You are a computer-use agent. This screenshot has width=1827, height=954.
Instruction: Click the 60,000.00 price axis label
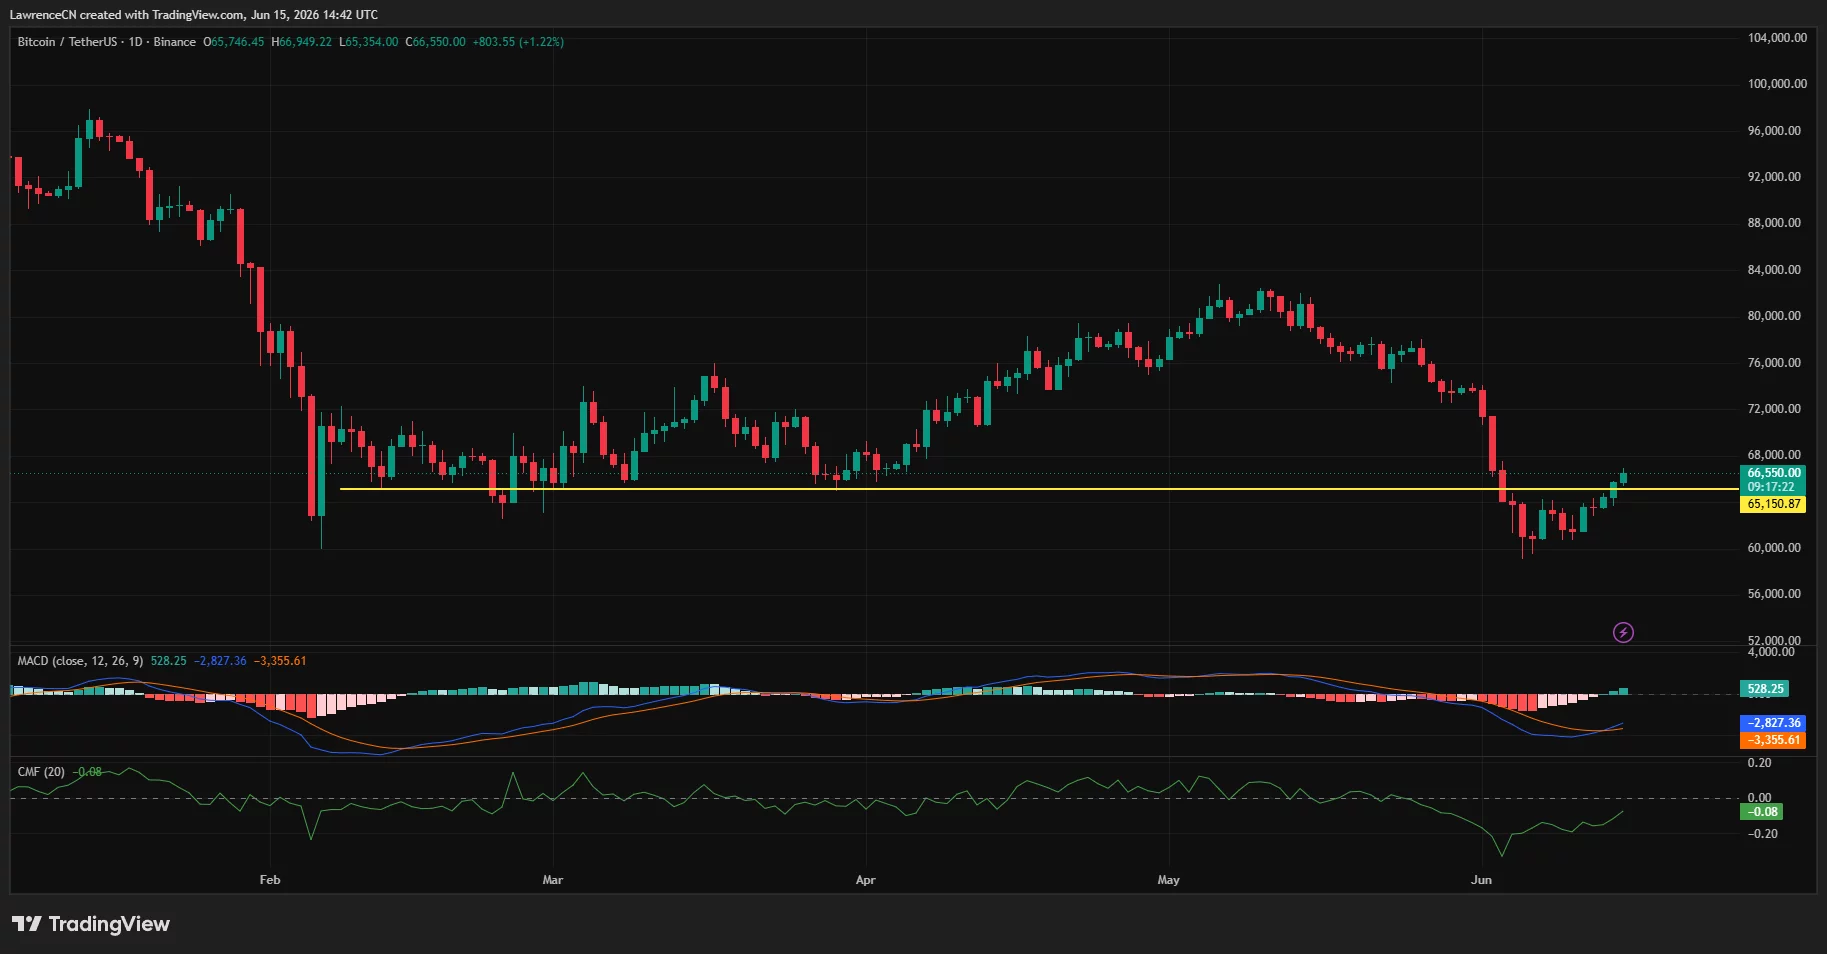pyautogui.click(x=1774, y=548)
